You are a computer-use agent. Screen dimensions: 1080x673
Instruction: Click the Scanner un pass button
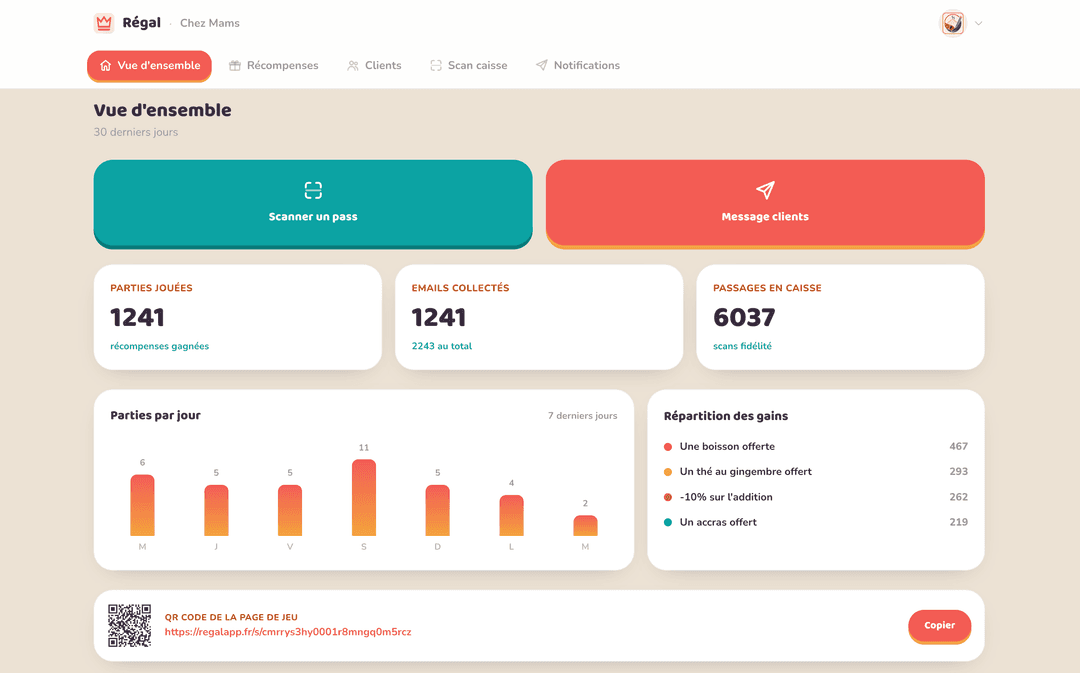coord(313,204)
